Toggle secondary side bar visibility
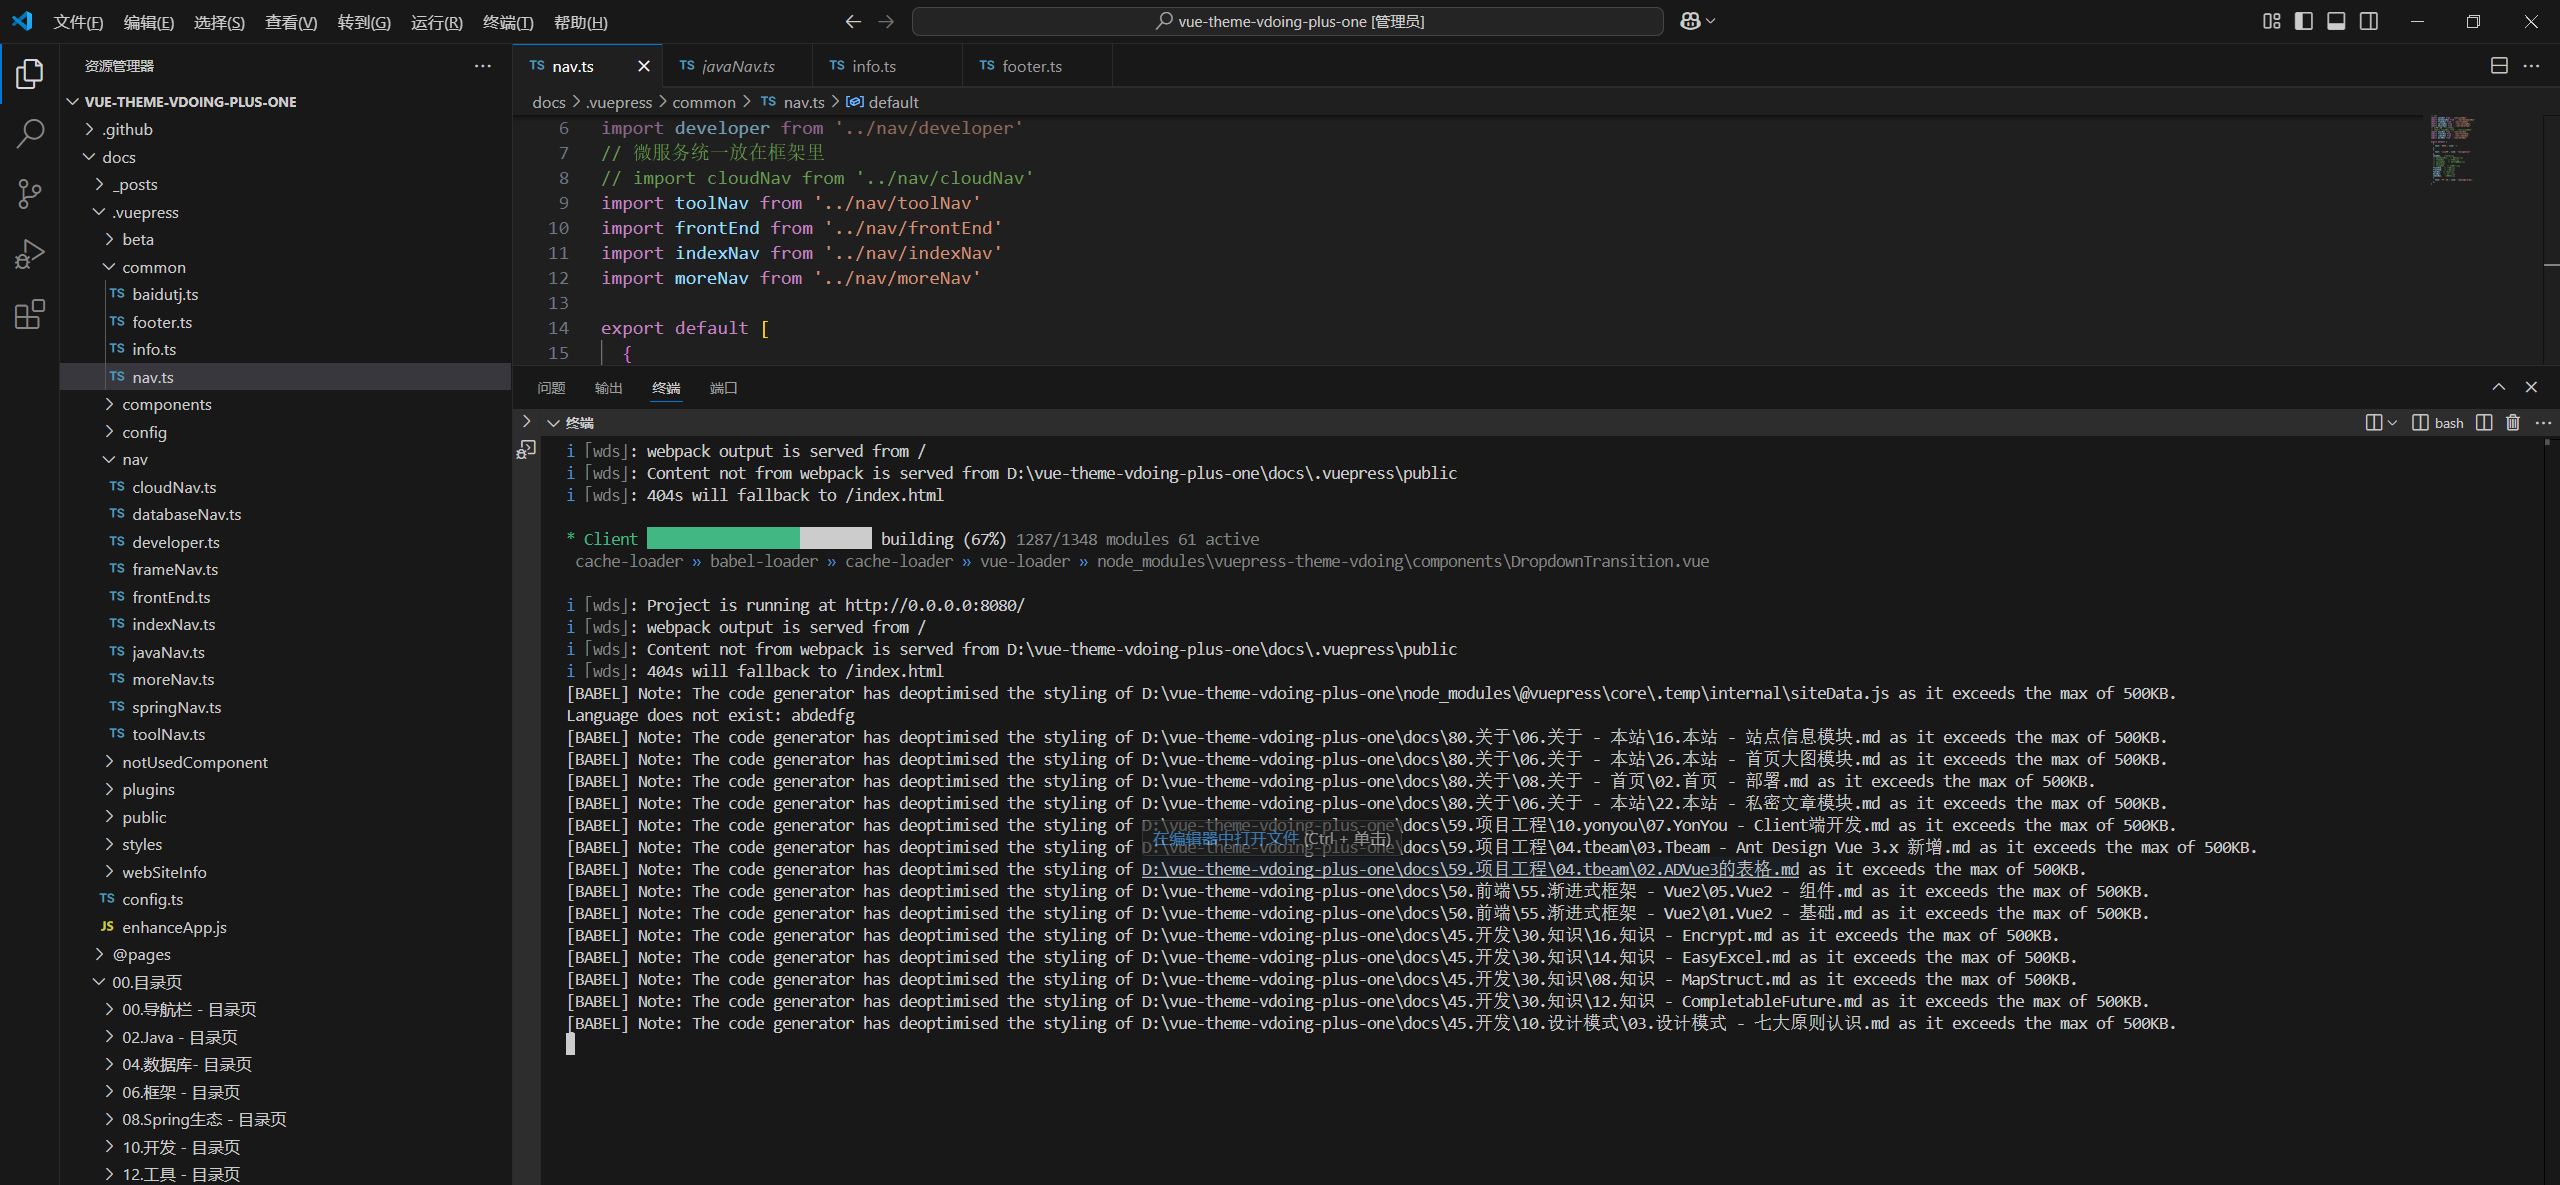The width and height of the screenshot is (2560, 1185). (2369, 21)
